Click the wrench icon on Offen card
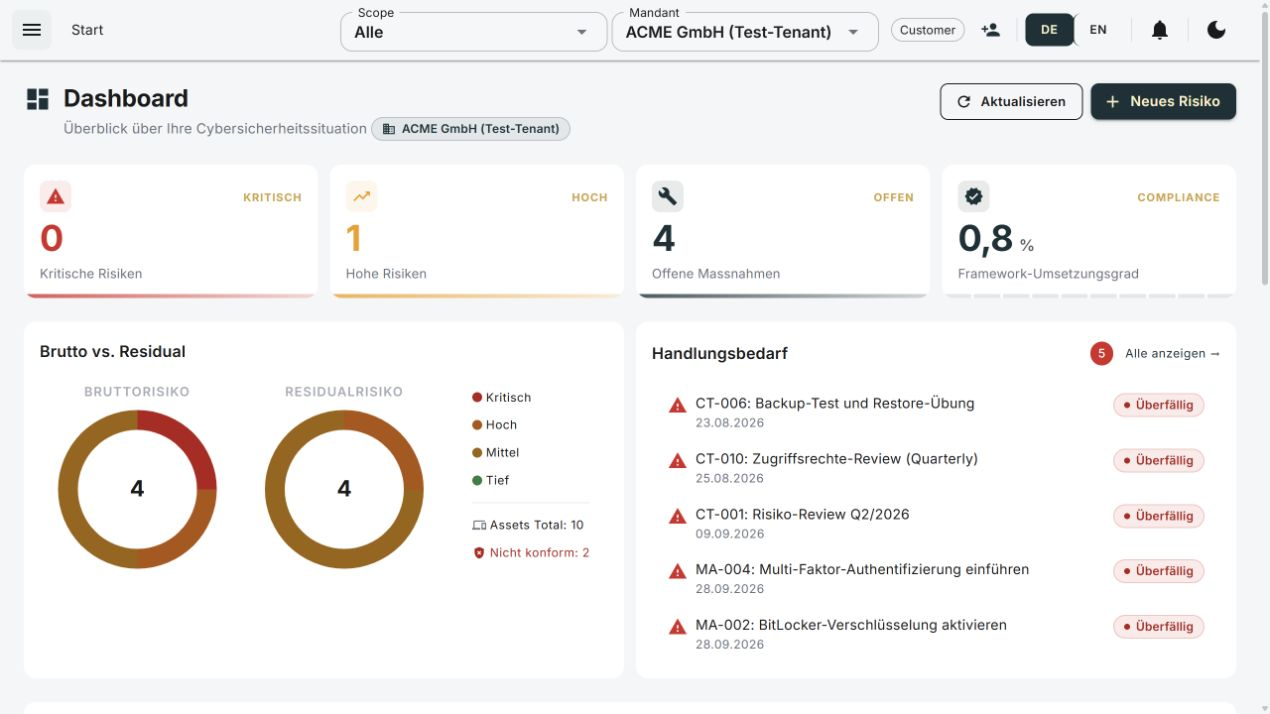 click(x=667, y=197)
